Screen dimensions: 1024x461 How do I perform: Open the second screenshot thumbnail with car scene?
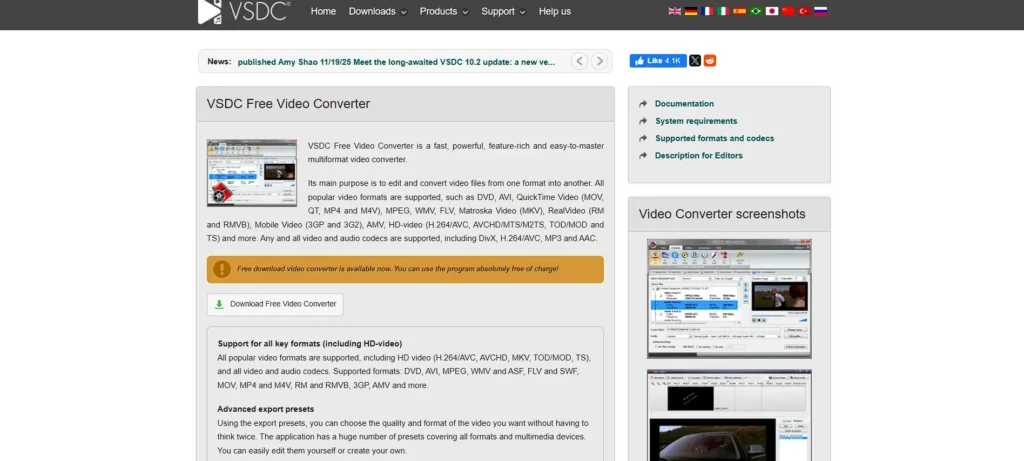coord(729,415)
